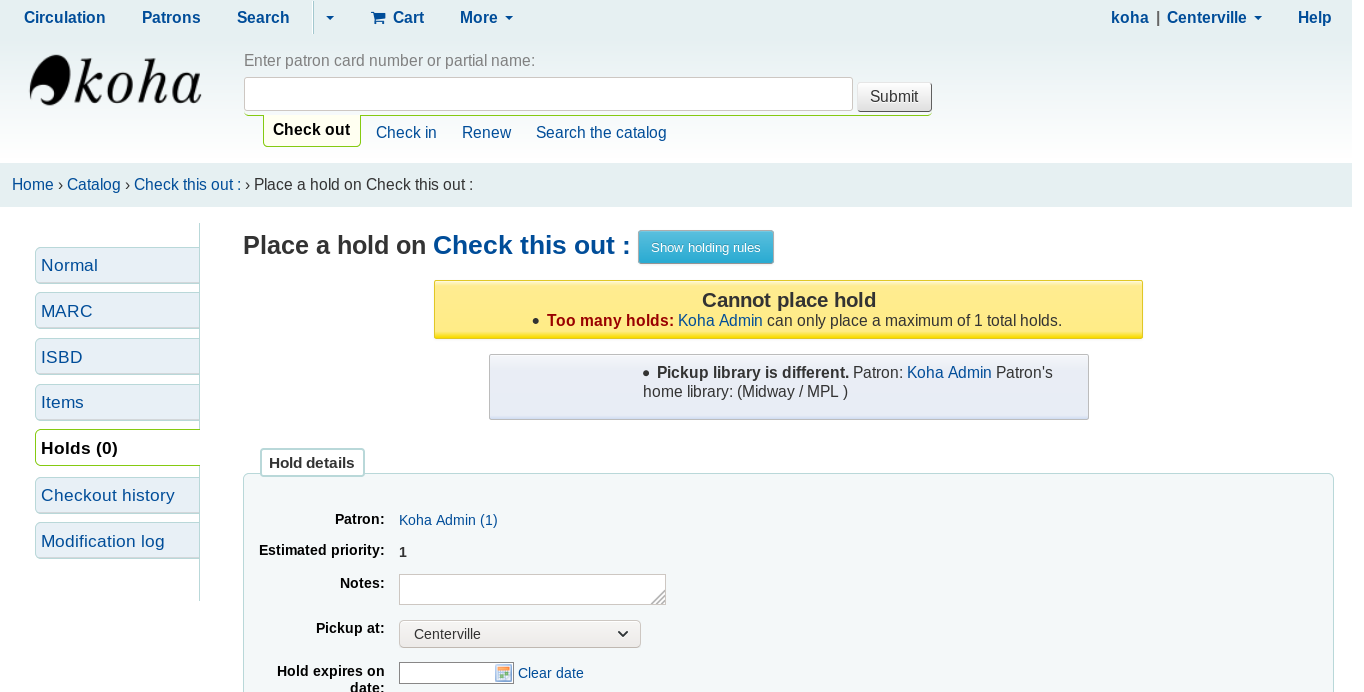Expand the More menu
This screenshot has width=1364, height=692.
(486, 18)
